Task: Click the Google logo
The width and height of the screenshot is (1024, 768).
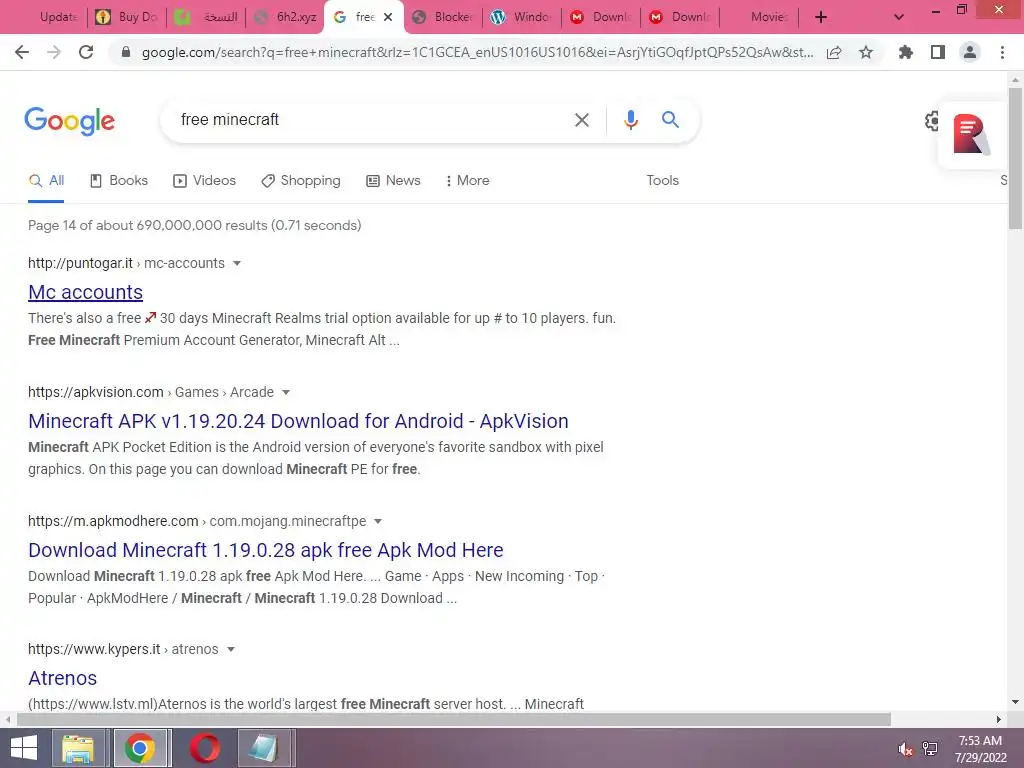Action: click(x=70, y=121)
